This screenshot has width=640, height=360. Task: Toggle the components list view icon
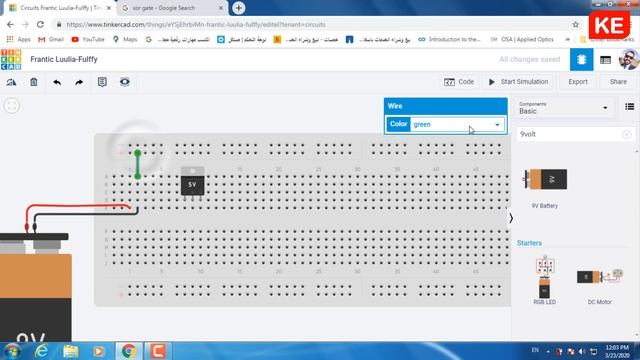629,107
